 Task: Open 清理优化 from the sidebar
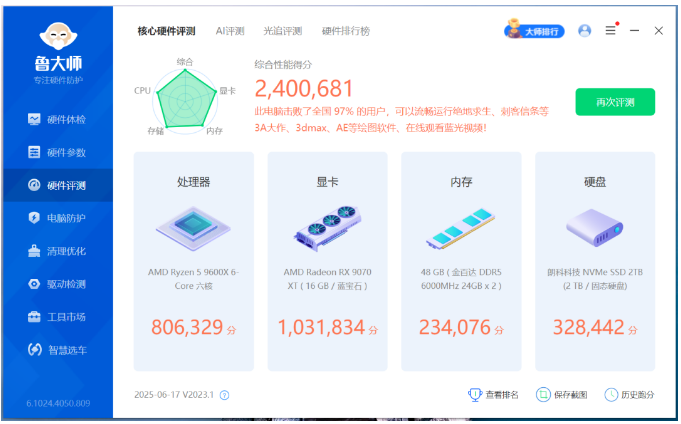tap(57, 251)
